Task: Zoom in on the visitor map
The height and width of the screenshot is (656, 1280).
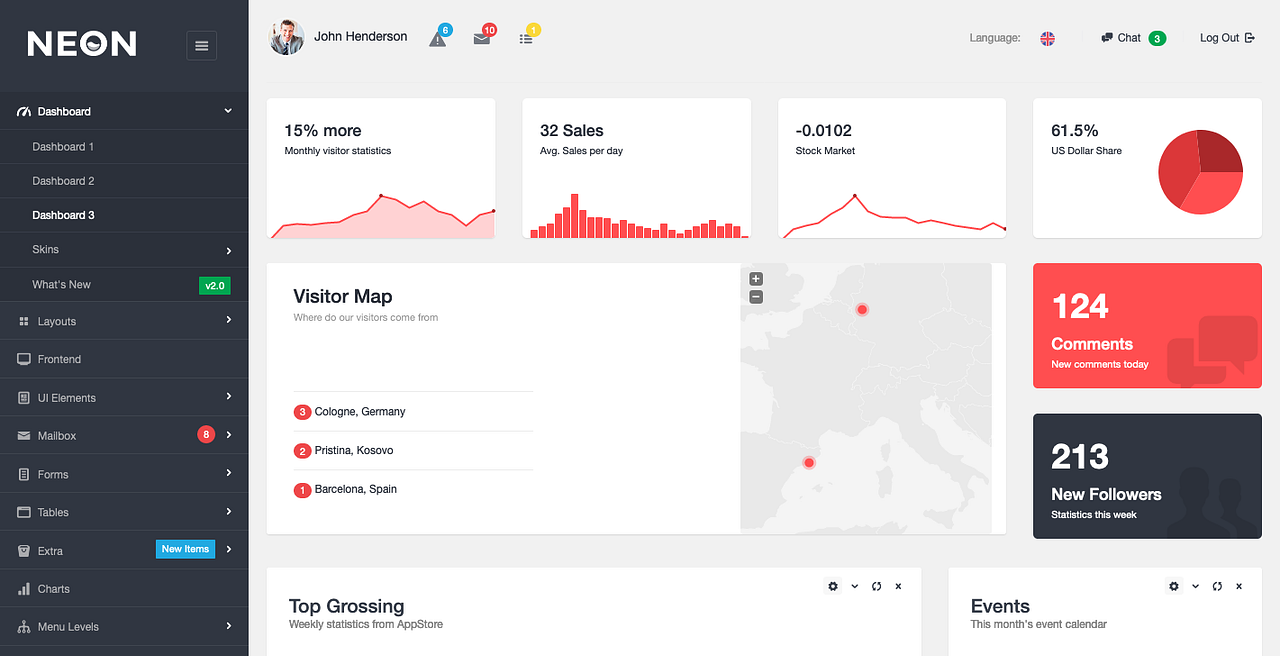Action: click(756, 278)
